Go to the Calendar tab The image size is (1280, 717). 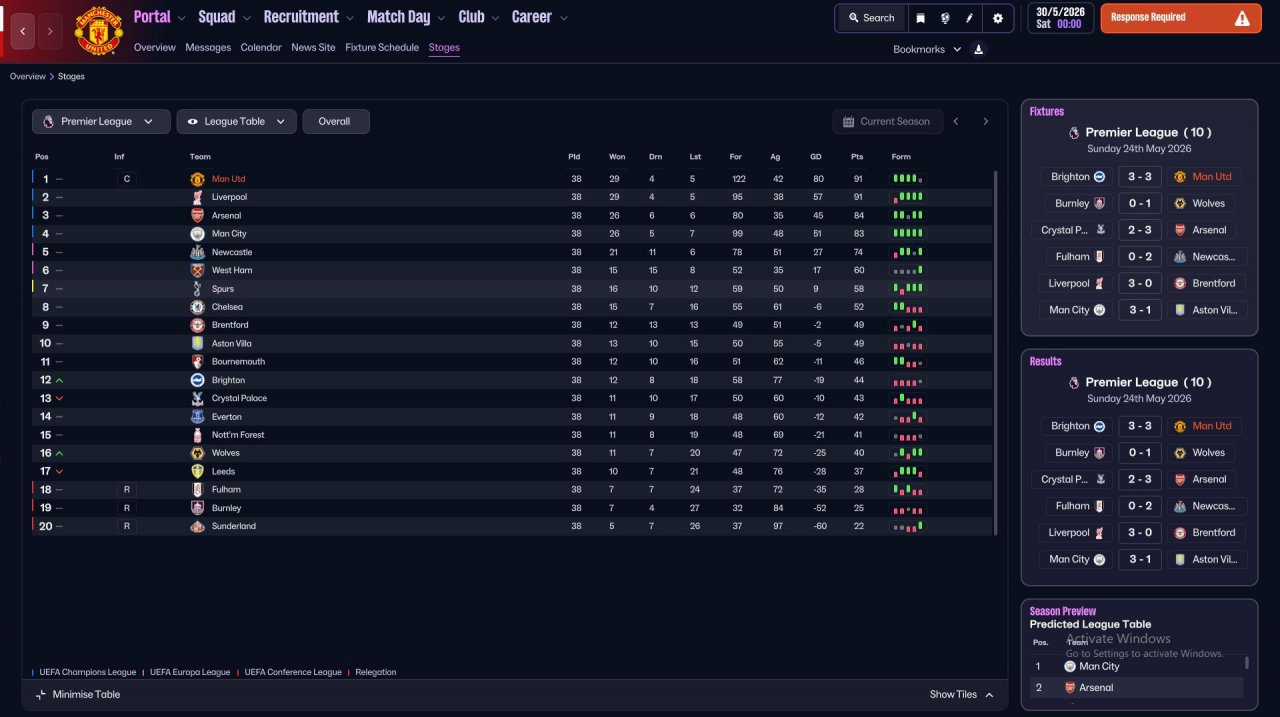261,47
